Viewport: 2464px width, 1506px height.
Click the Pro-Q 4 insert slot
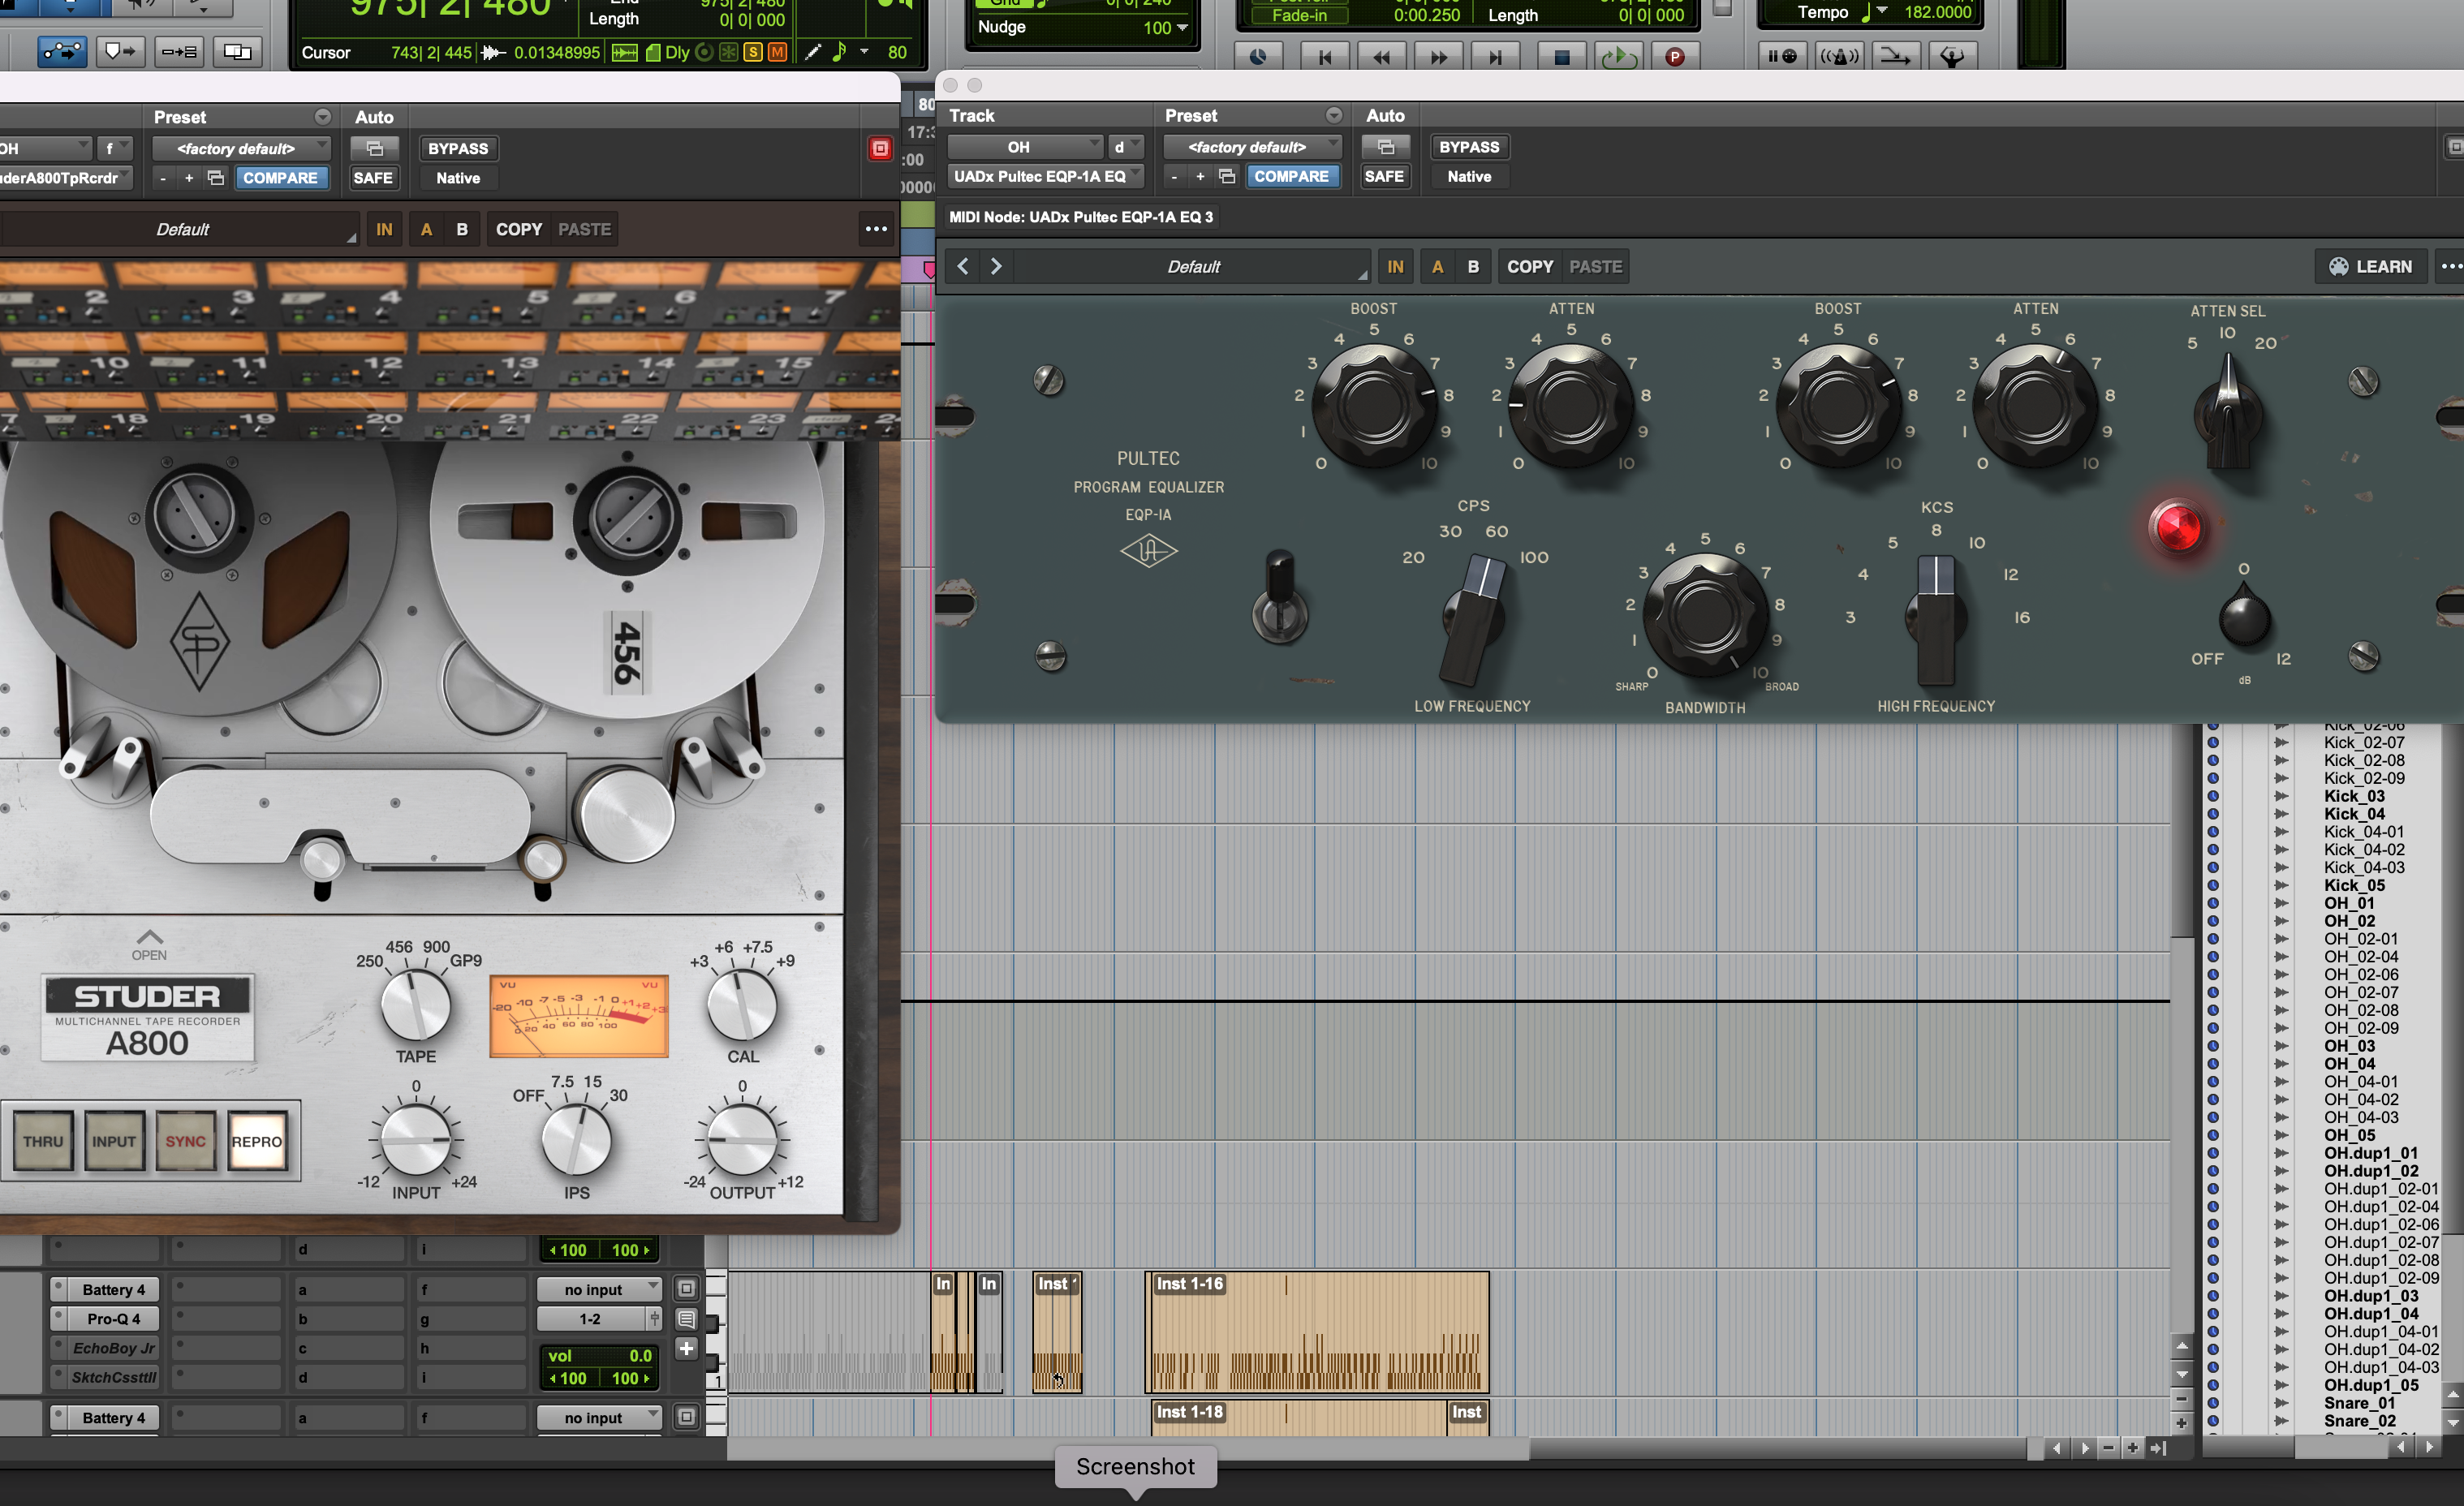coord(104,1319)
